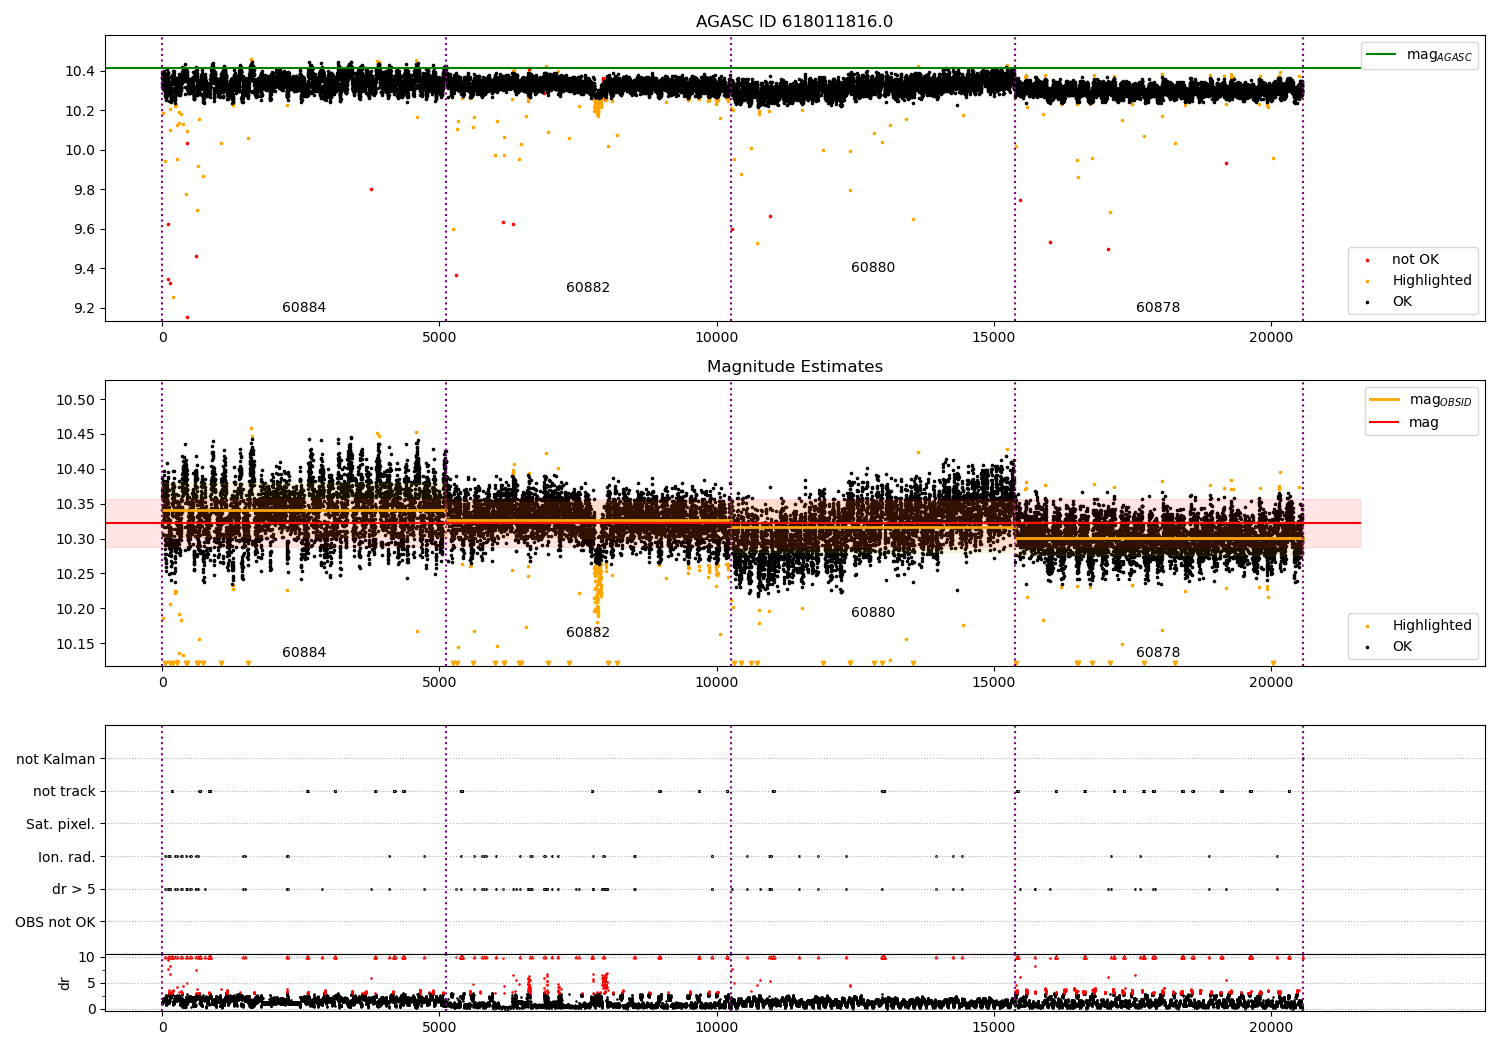Click the '10.30' y-axis tick in middle plot

[76, 540]
